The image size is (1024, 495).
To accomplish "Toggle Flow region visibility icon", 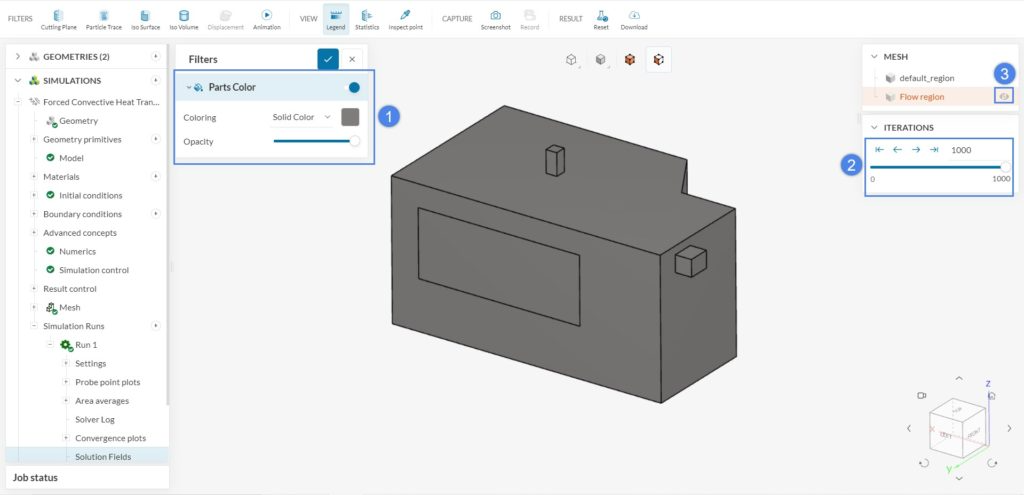I will (x=1004, y=96).
